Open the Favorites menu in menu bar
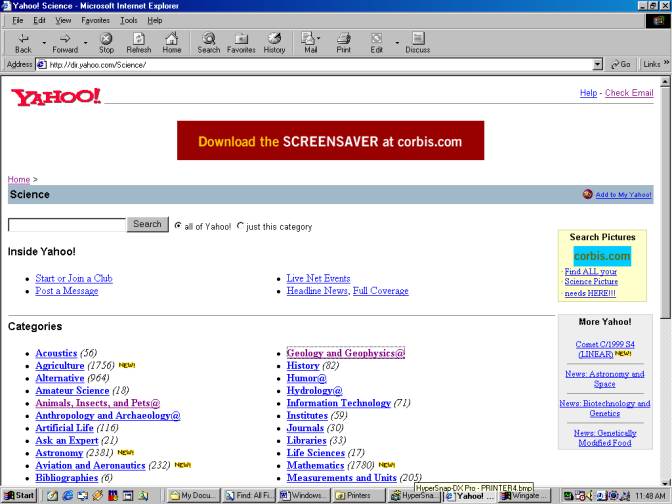Viewport: 672px width, 504px height. pyautogui.click(x=95, y=20)
